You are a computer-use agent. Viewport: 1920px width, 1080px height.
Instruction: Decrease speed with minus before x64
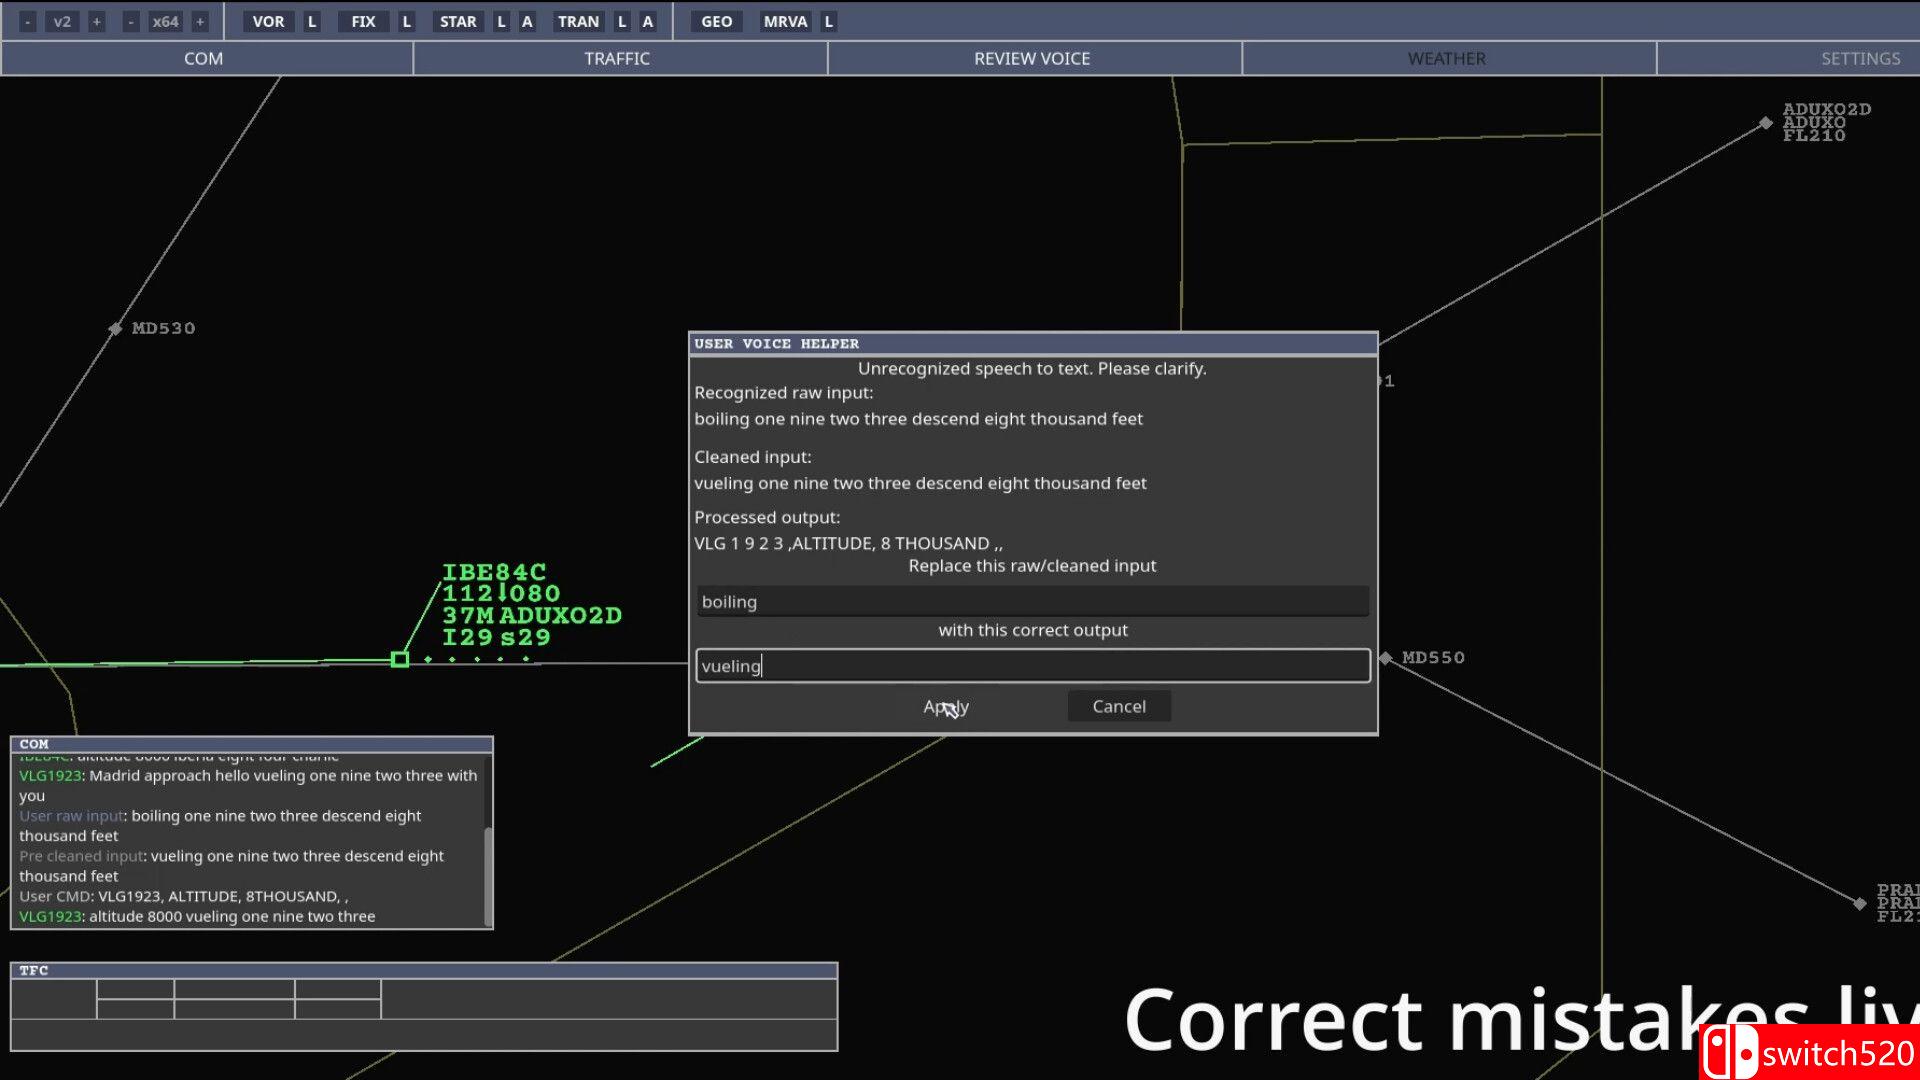131,21
